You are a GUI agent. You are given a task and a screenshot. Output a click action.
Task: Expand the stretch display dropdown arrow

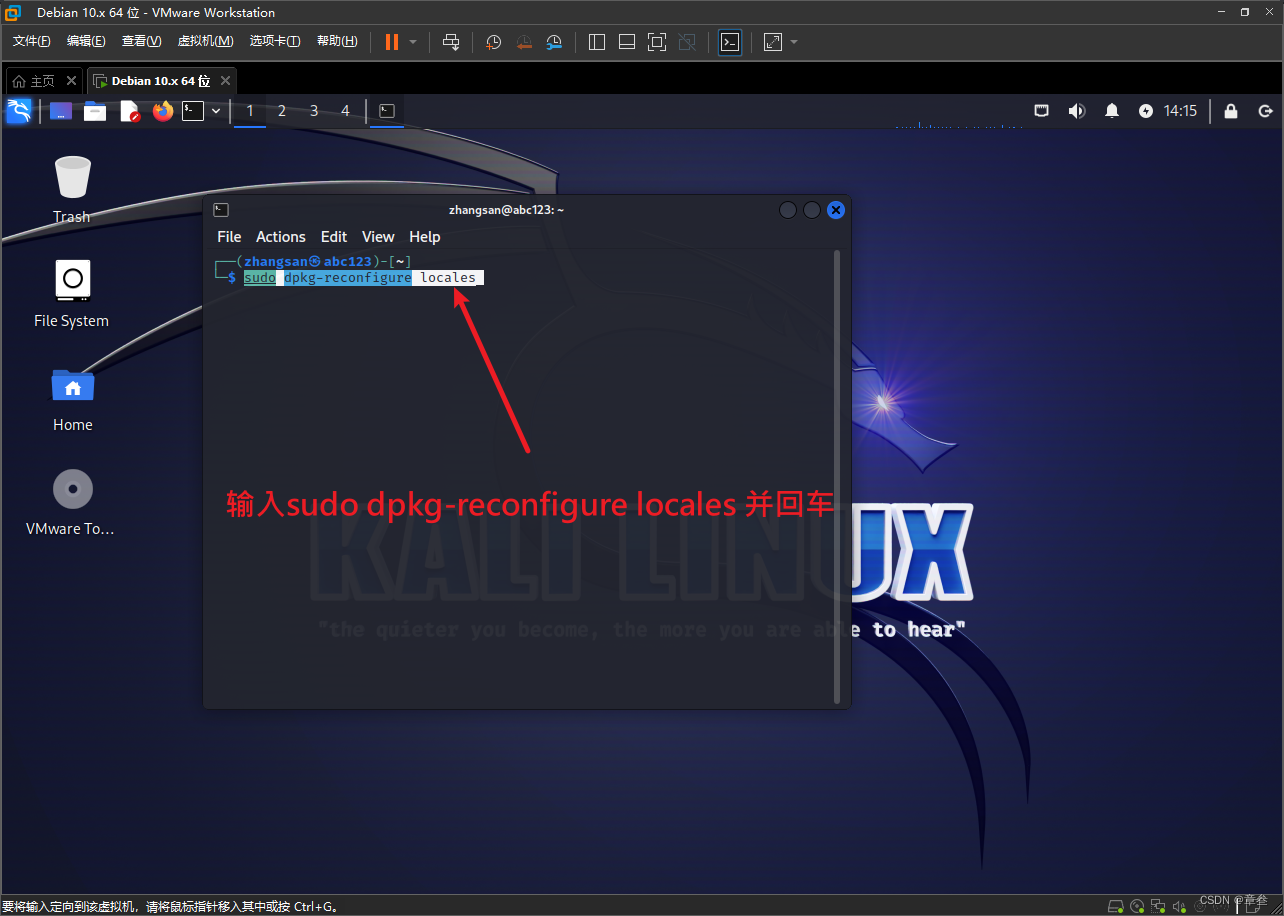click(x=794, y=42)
